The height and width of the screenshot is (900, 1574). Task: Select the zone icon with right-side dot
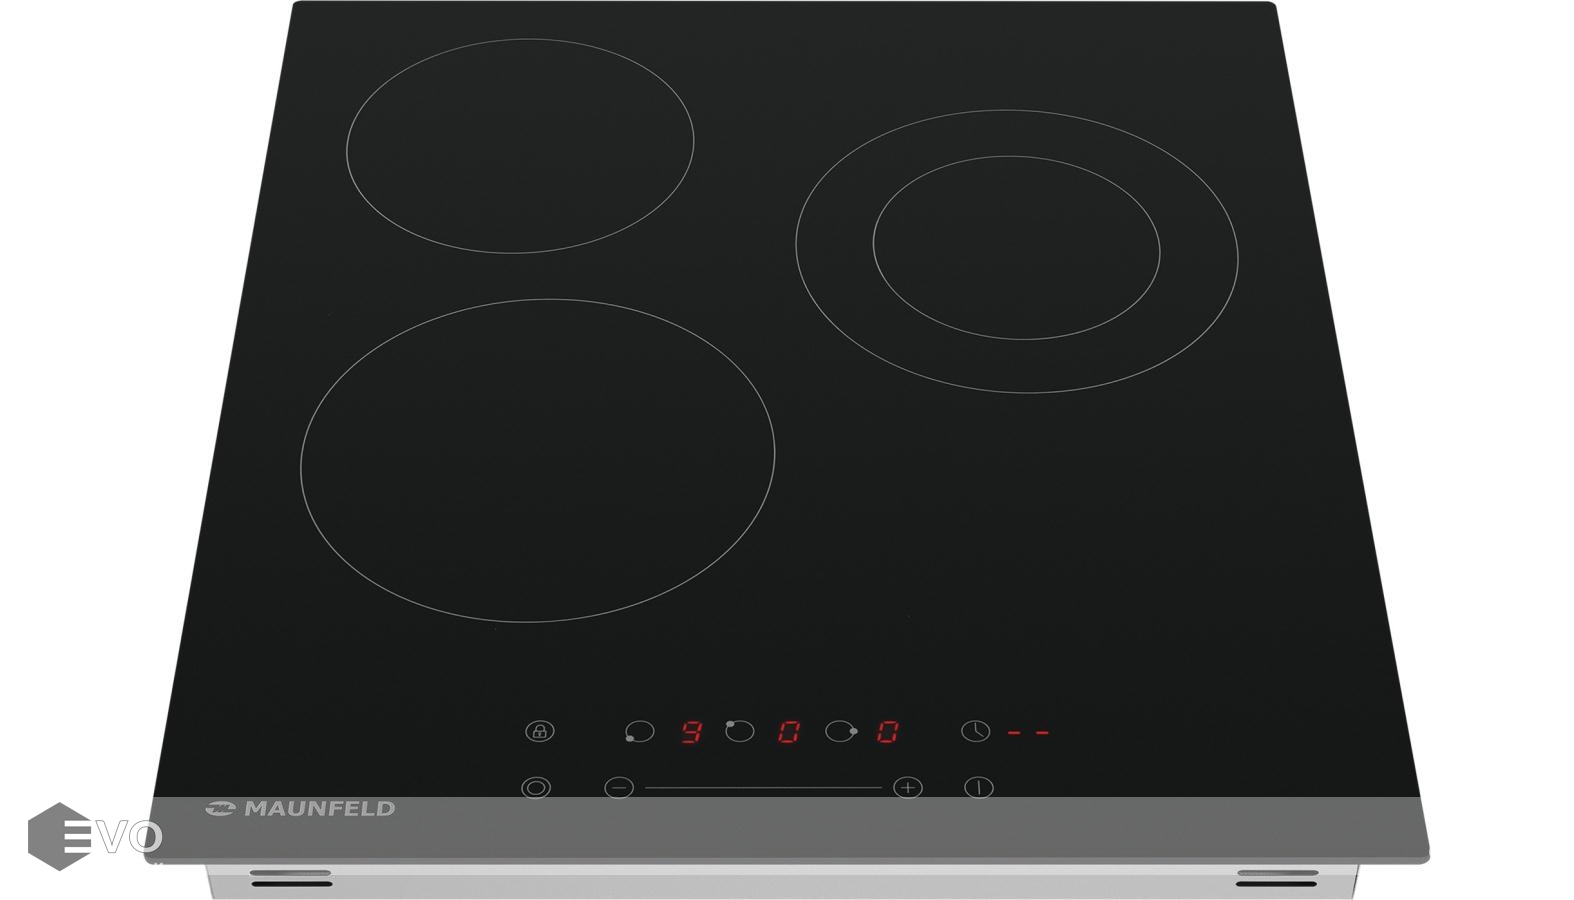(x=840, y=732)
